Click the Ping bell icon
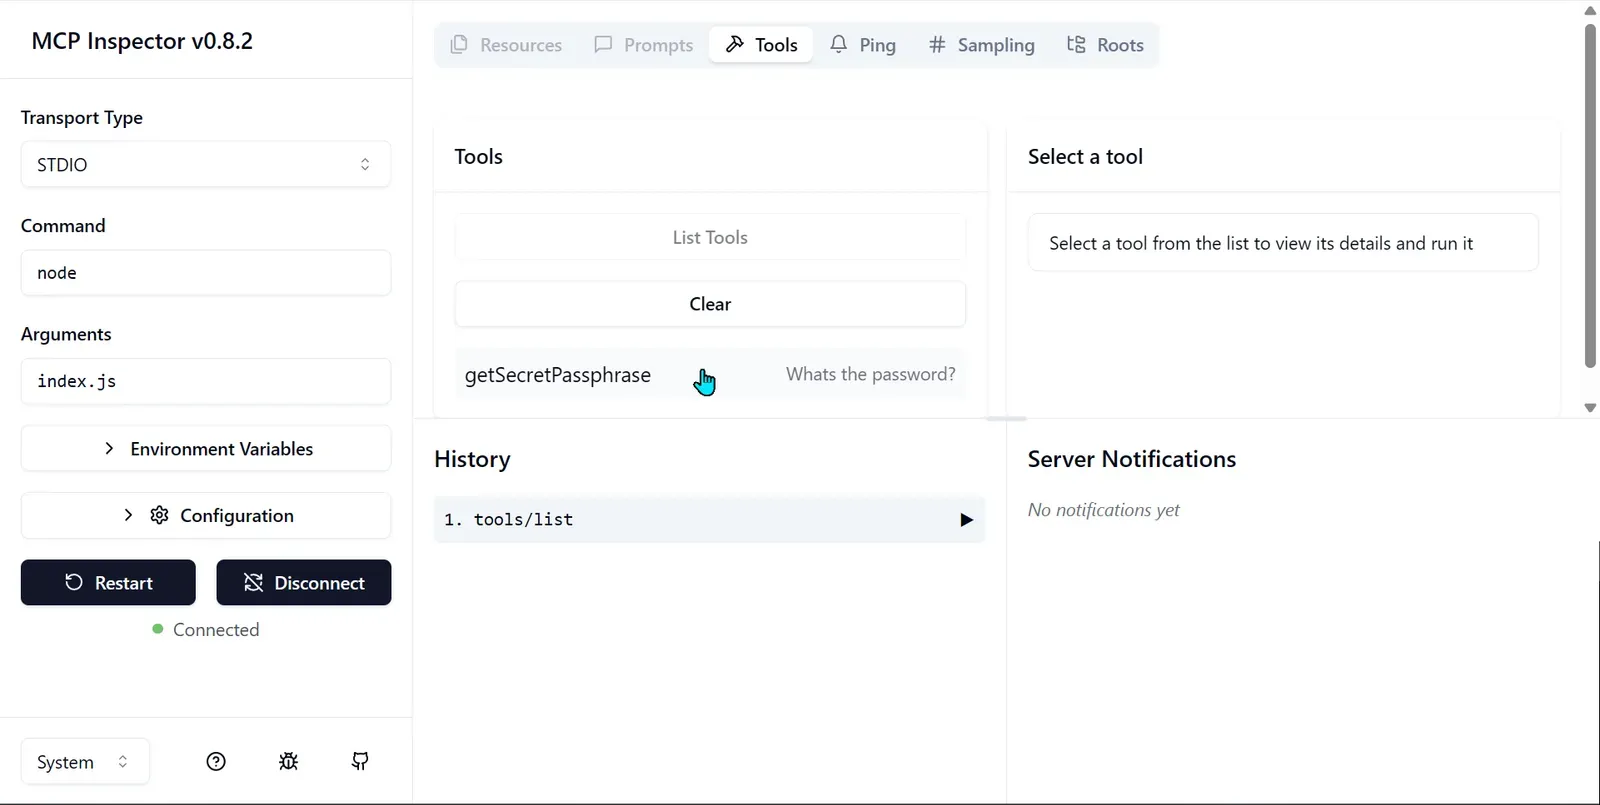The height and width of the screenshot is (805, 1600). pyautogui.click(x=839, y=44)
